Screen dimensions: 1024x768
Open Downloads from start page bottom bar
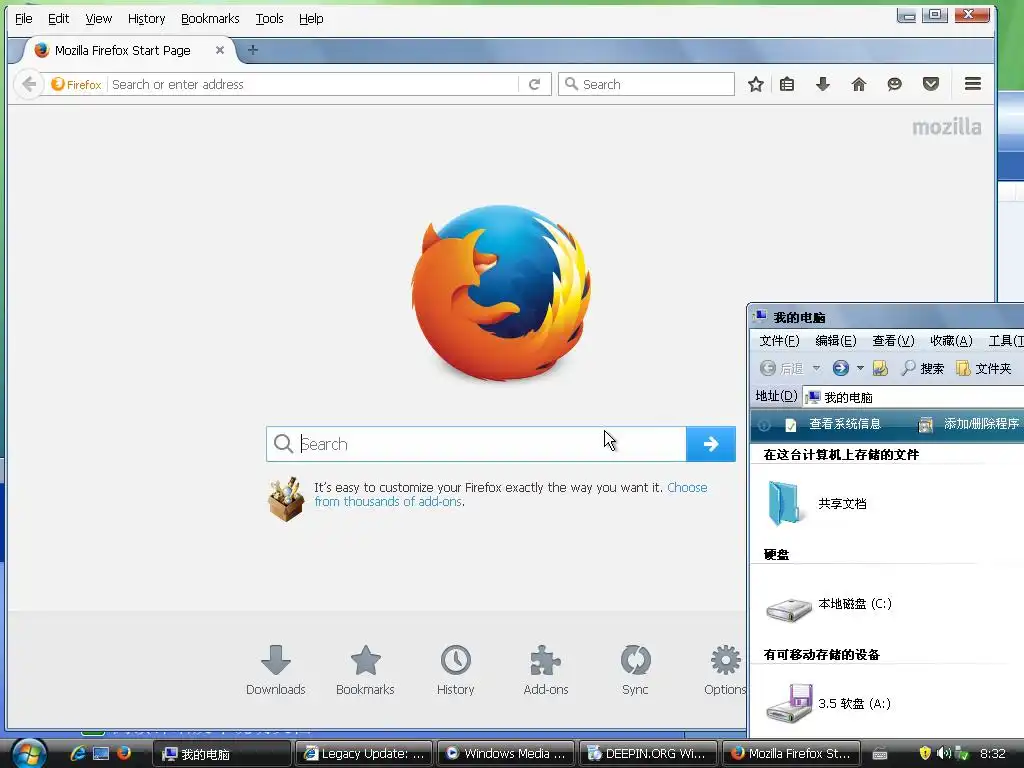[276, 670]
